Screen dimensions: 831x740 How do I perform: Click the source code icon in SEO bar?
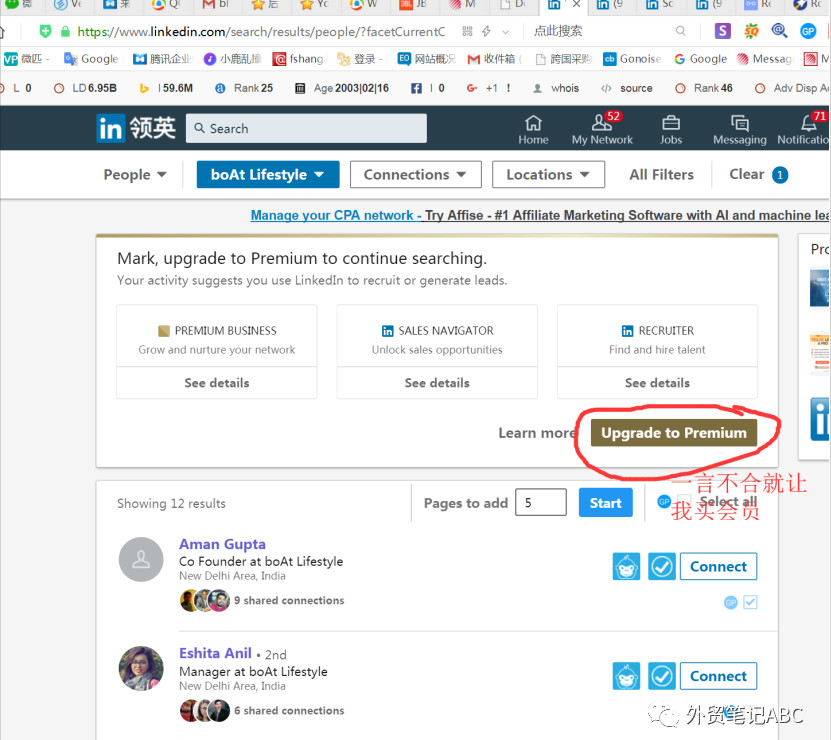coord(606,88)
